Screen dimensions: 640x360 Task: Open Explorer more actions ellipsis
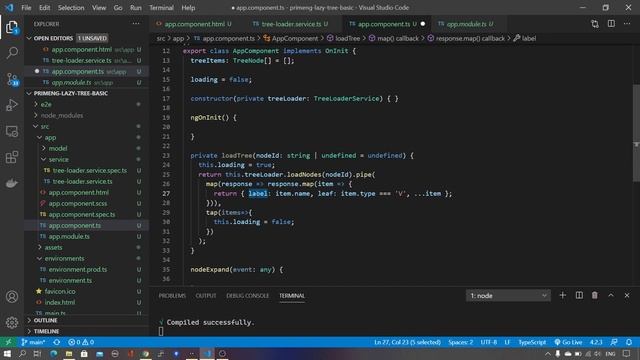click(x=136, y=24)
